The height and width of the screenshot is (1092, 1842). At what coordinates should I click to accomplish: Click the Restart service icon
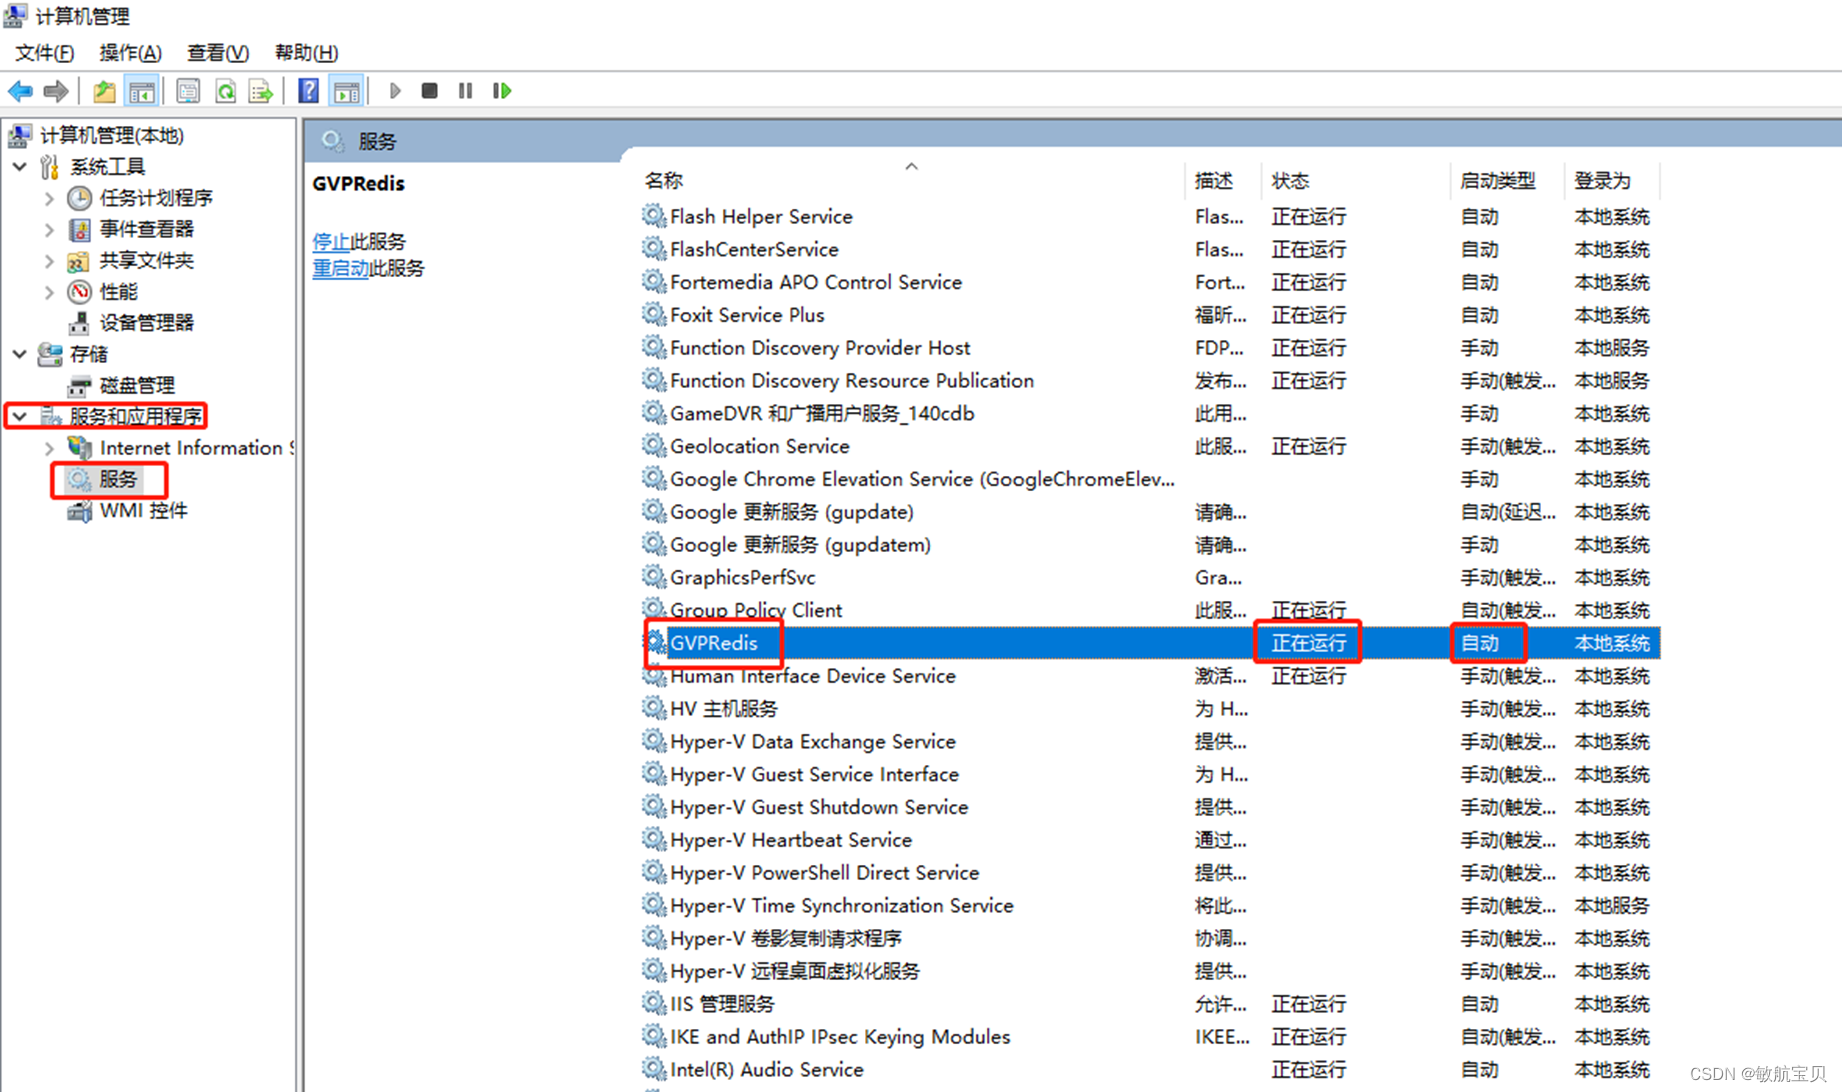click(502, 91)
